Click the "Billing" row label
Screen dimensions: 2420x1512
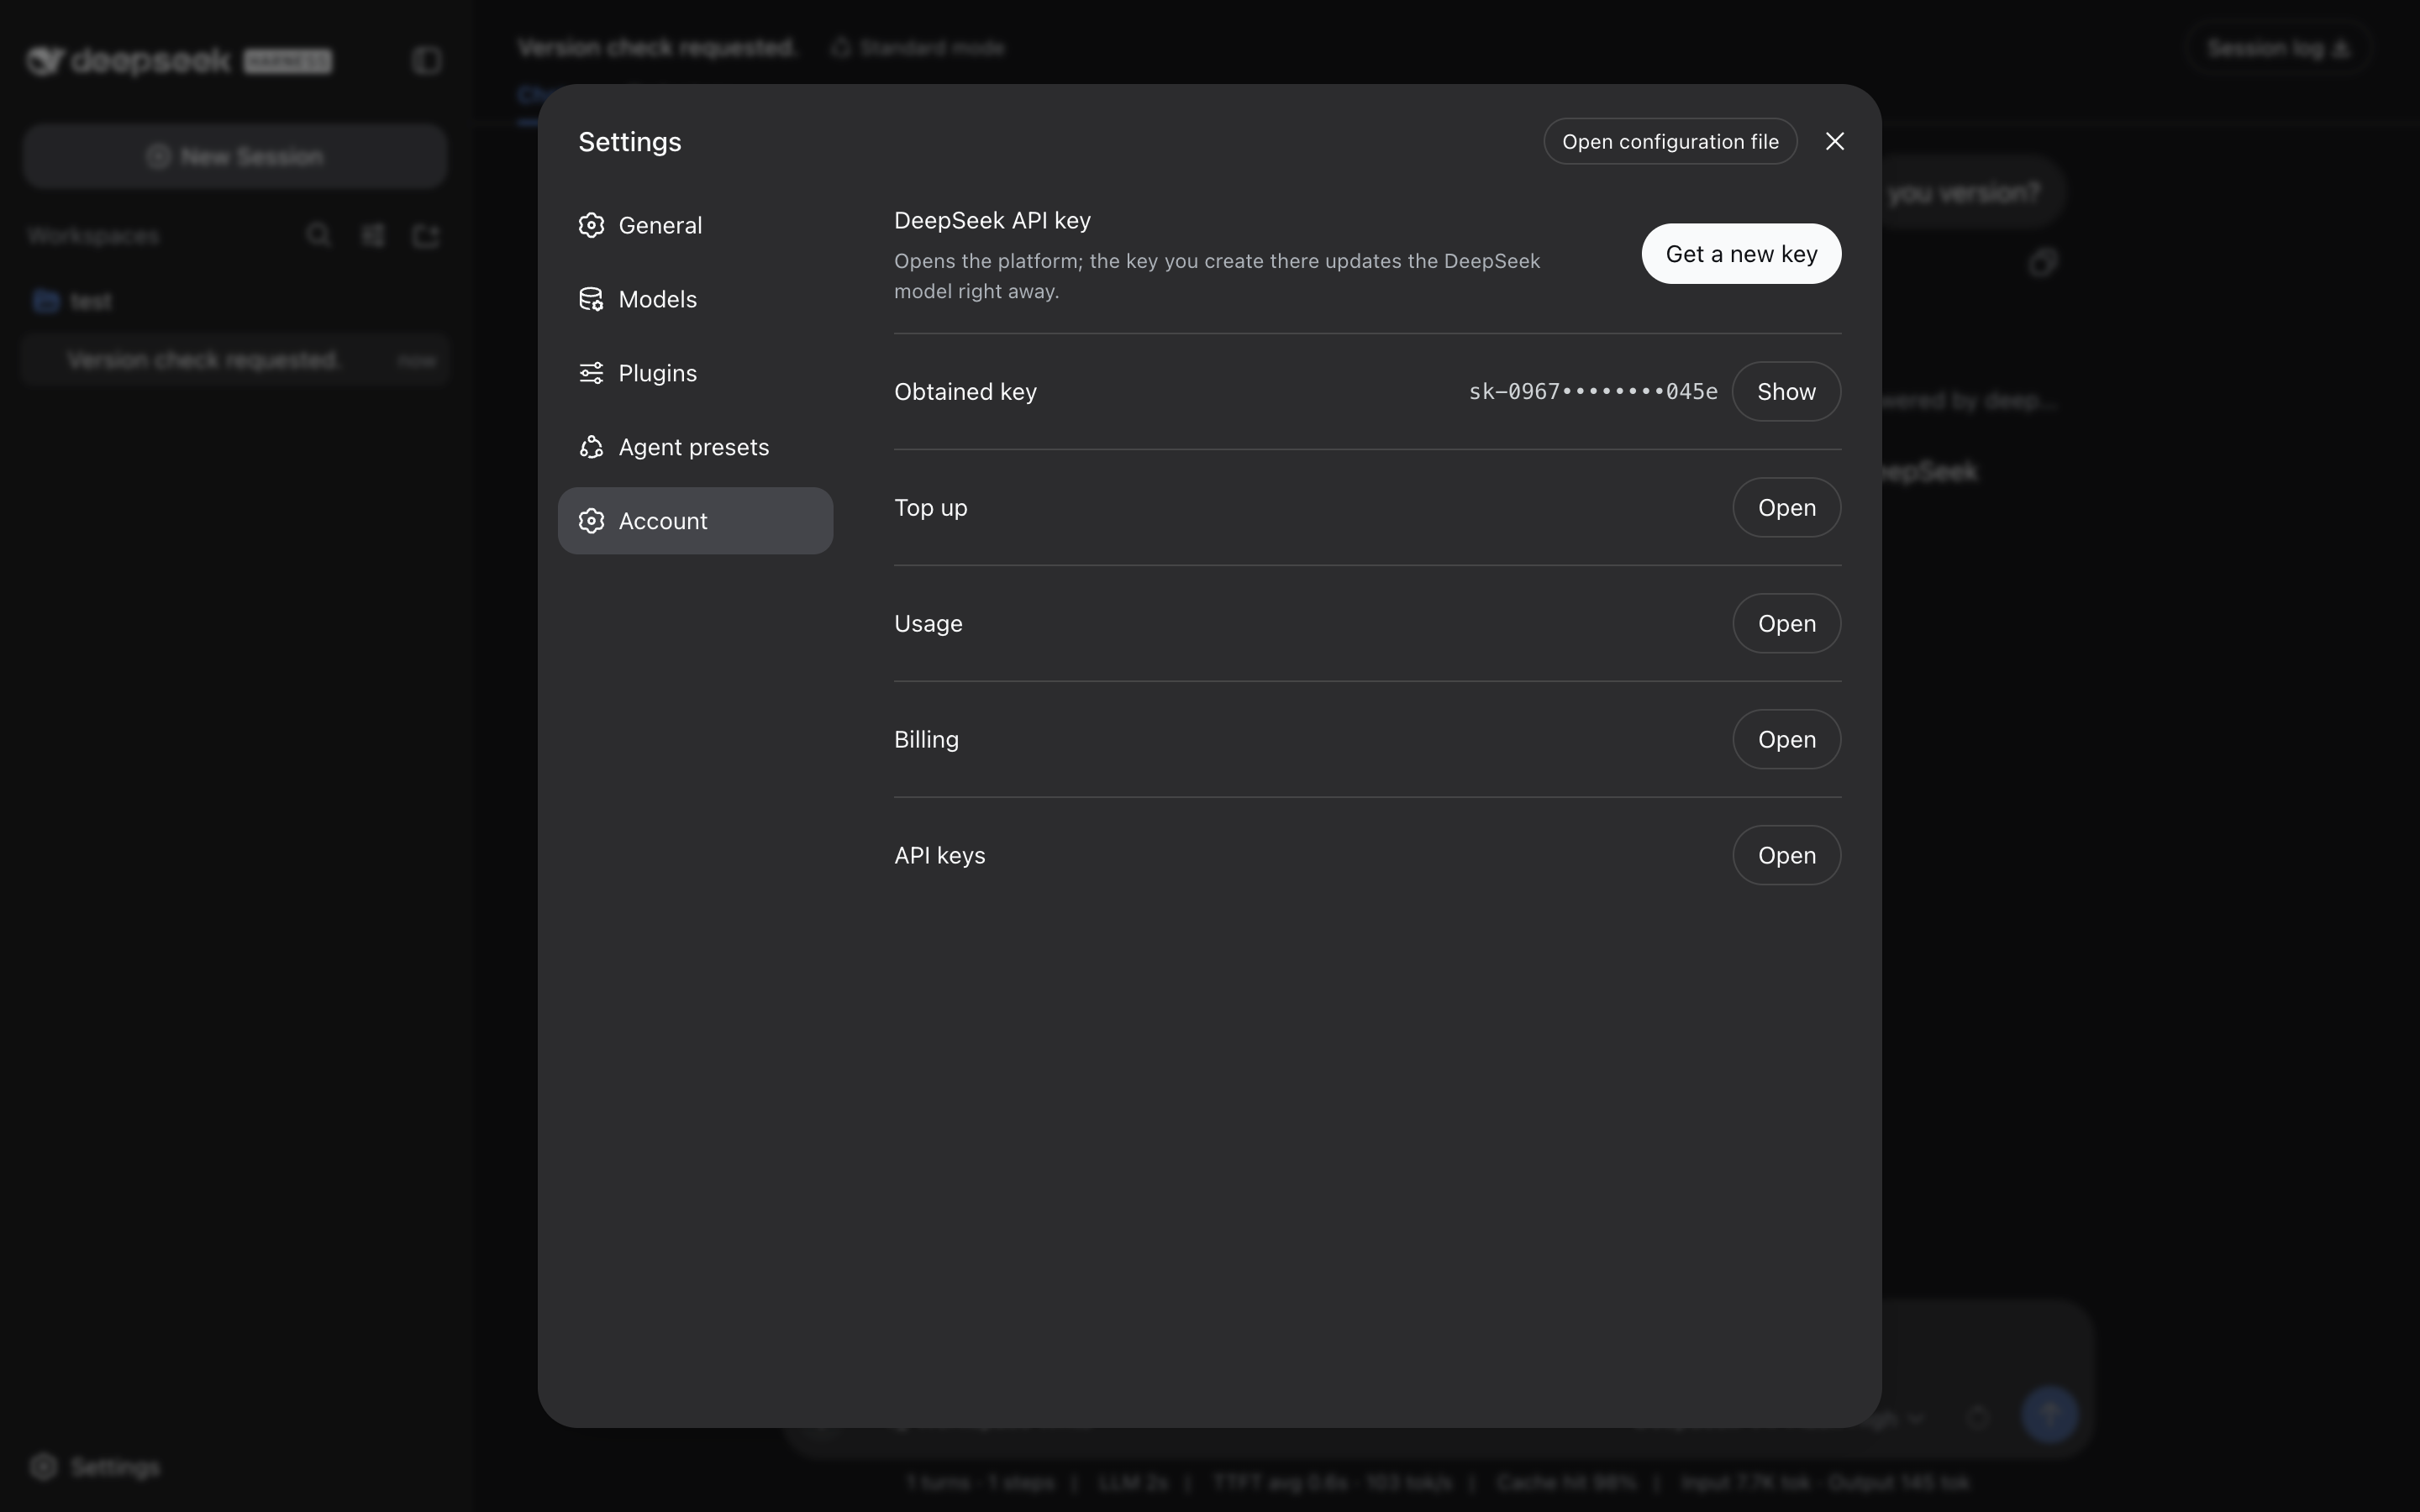[926, 740]
